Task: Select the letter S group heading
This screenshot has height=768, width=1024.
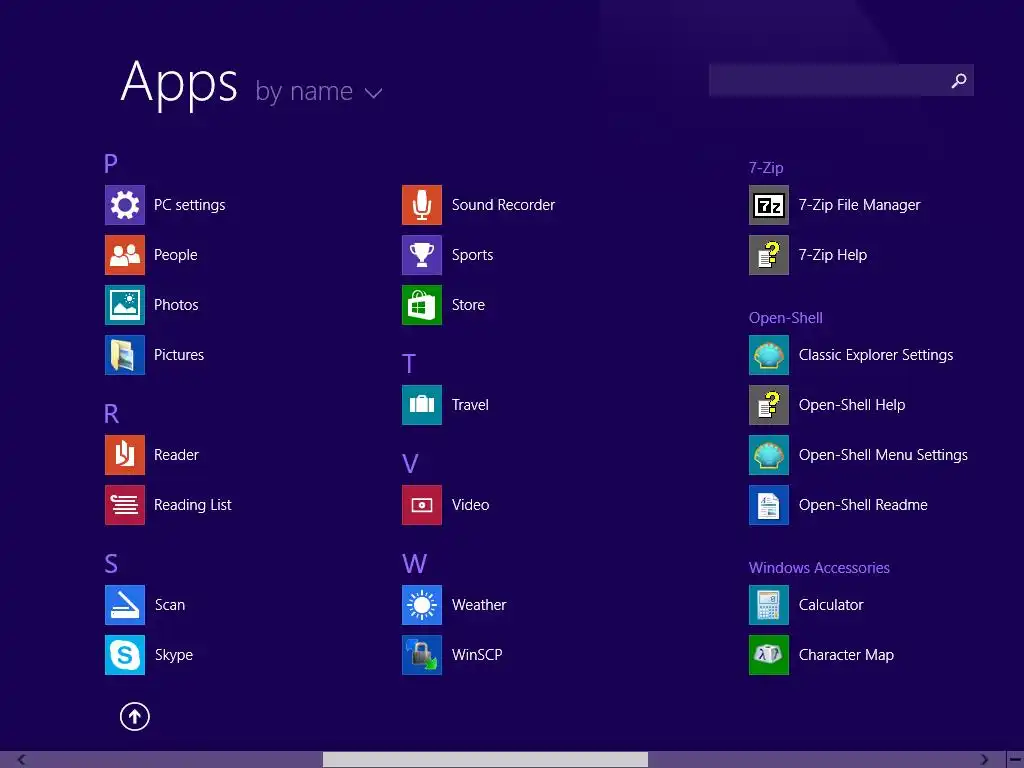Action: [111, 564]
